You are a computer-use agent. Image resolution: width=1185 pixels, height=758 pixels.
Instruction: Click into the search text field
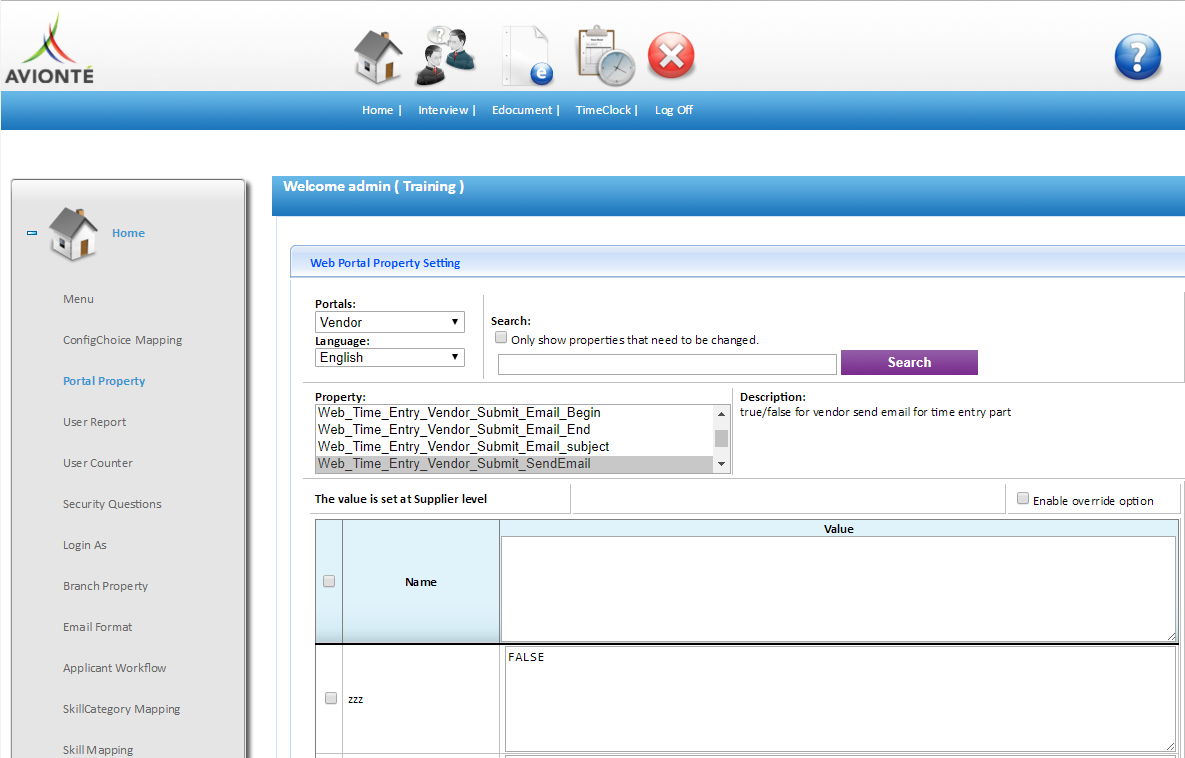click(x=667, y=364)
